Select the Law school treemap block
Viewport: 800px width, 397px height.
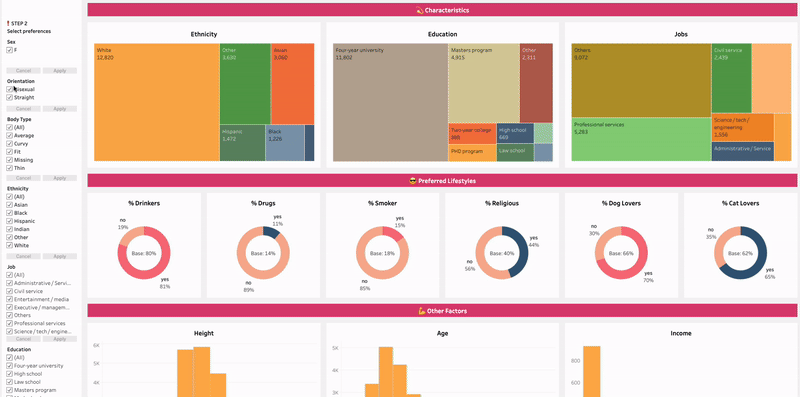coord(515,153)
